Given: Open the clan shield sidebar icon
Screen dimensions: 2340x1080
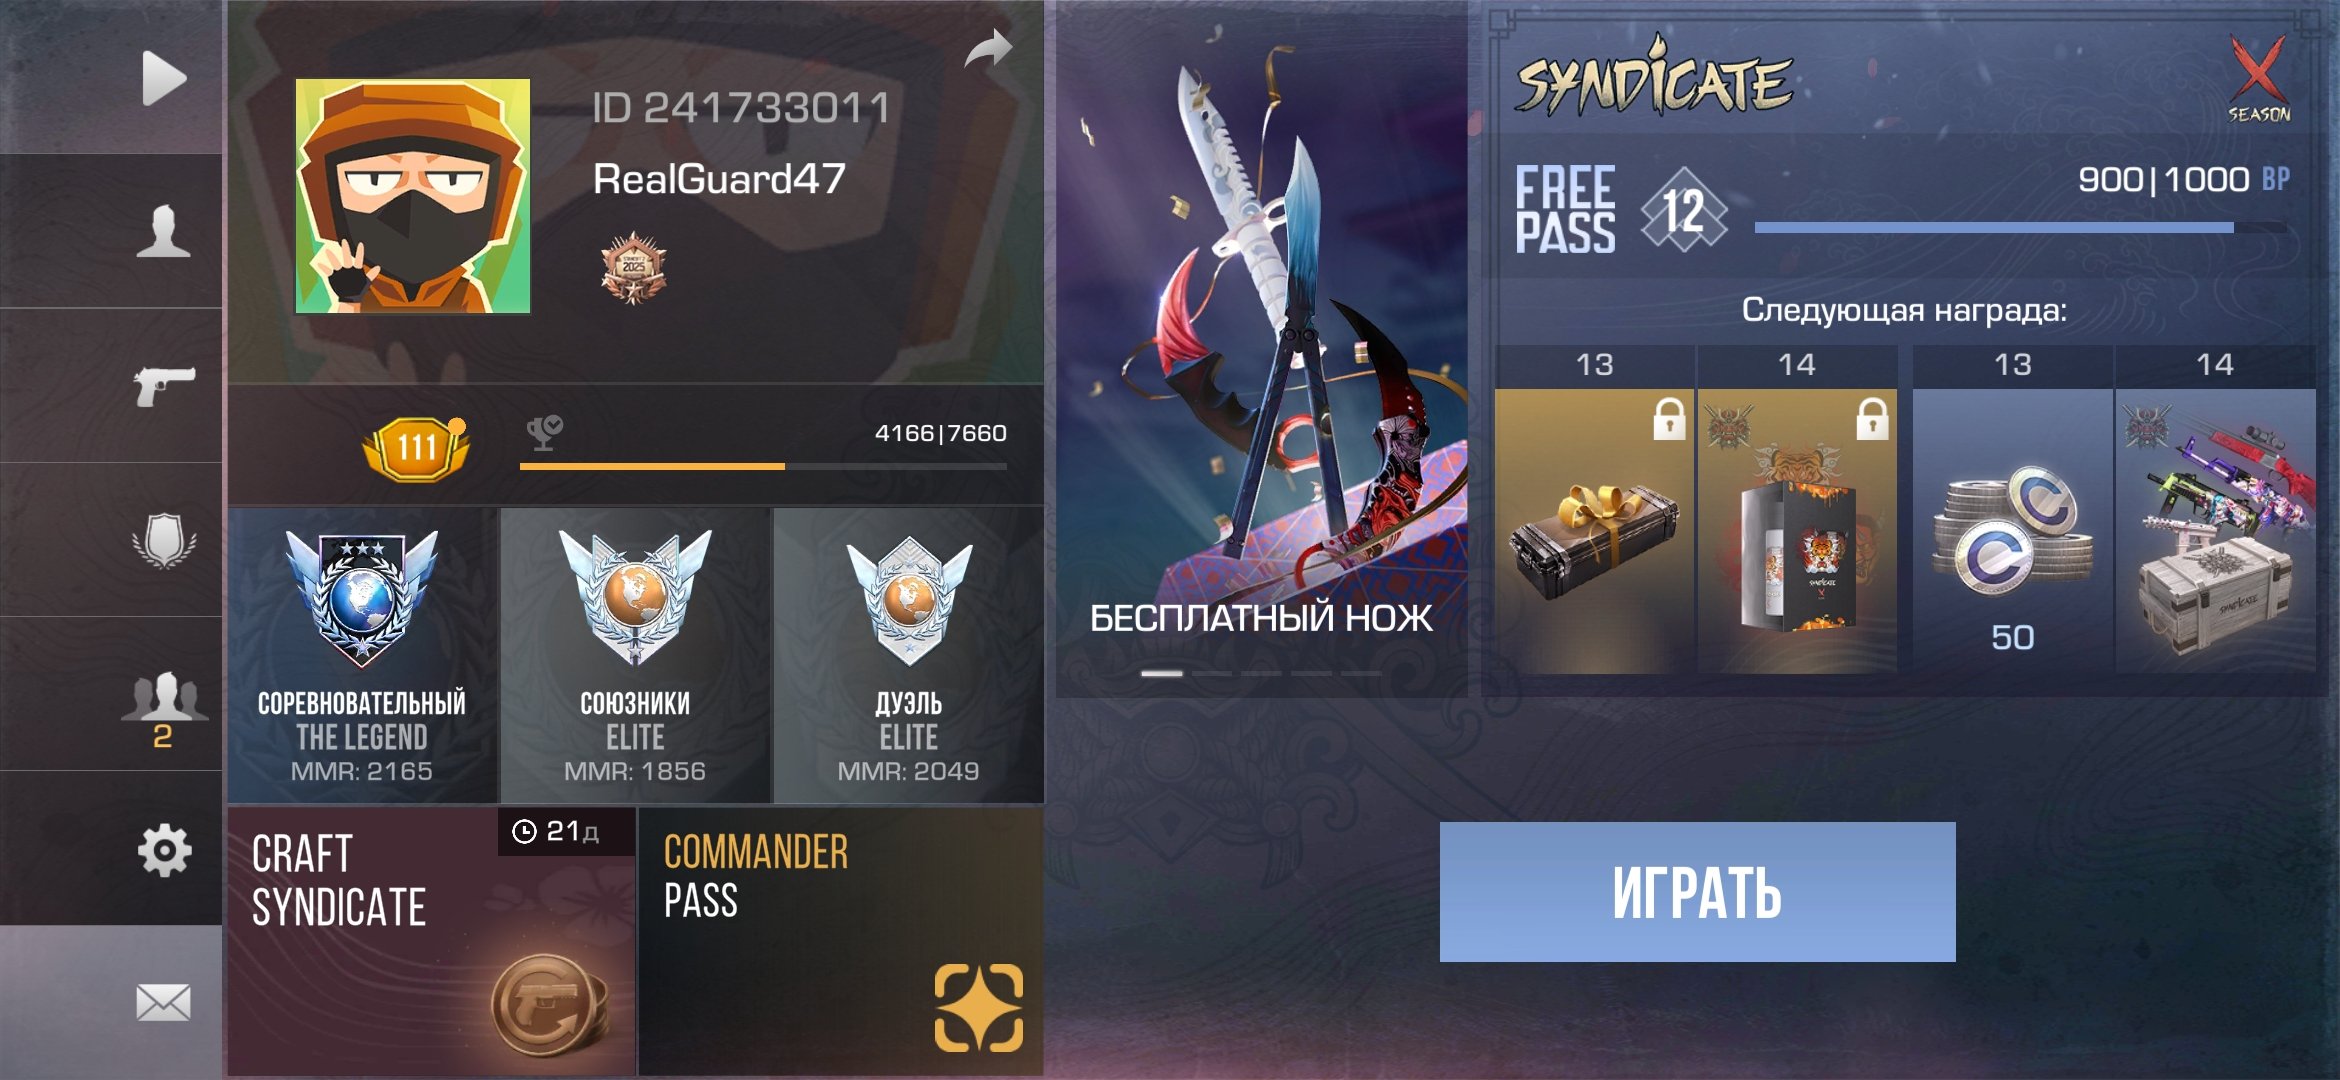Looking at the screenshot, I should (x=164, y=541).
